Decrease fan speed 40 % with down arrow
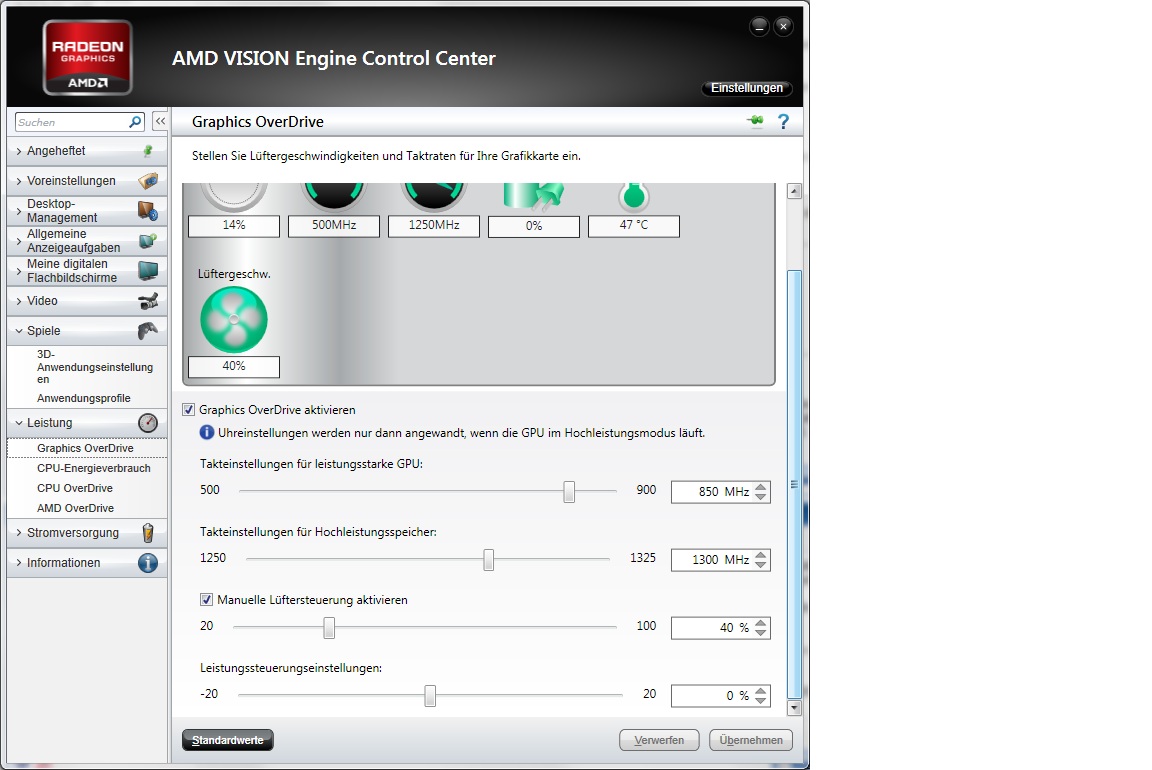1152x770 pixels. [760, 633]
